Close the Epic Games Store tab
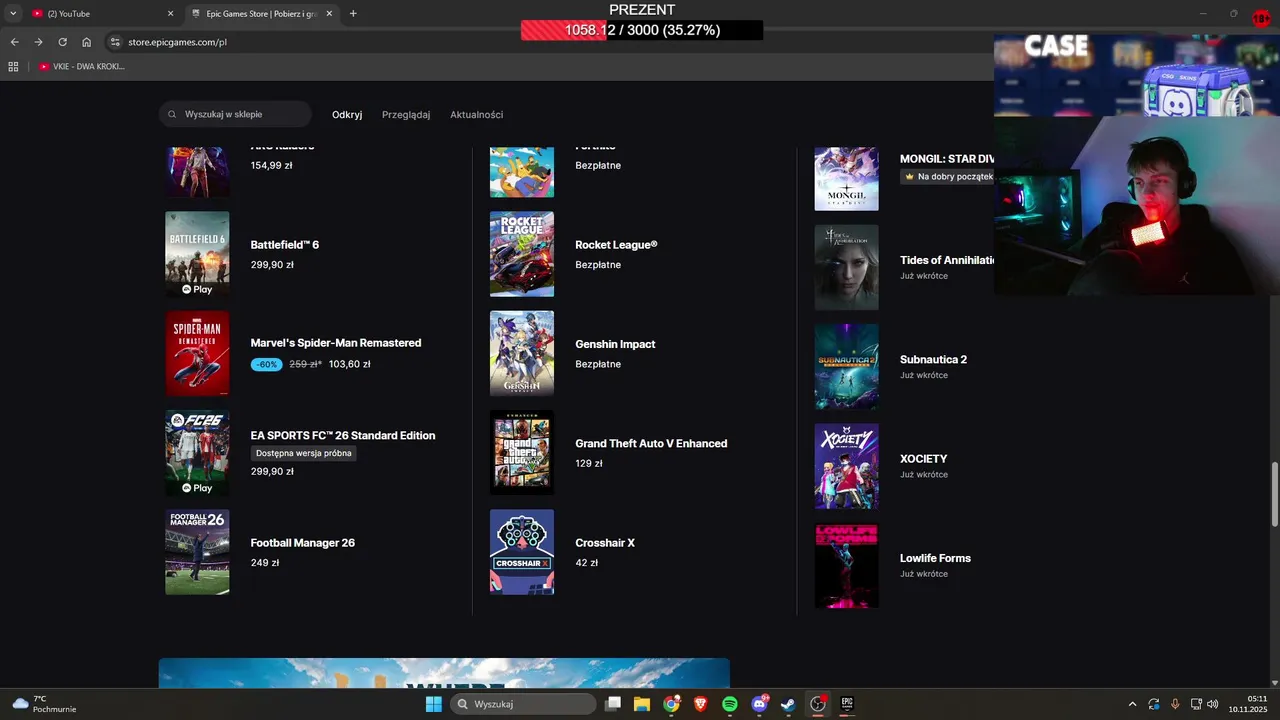Viewport: 1280px width, 720px height. 329,14
